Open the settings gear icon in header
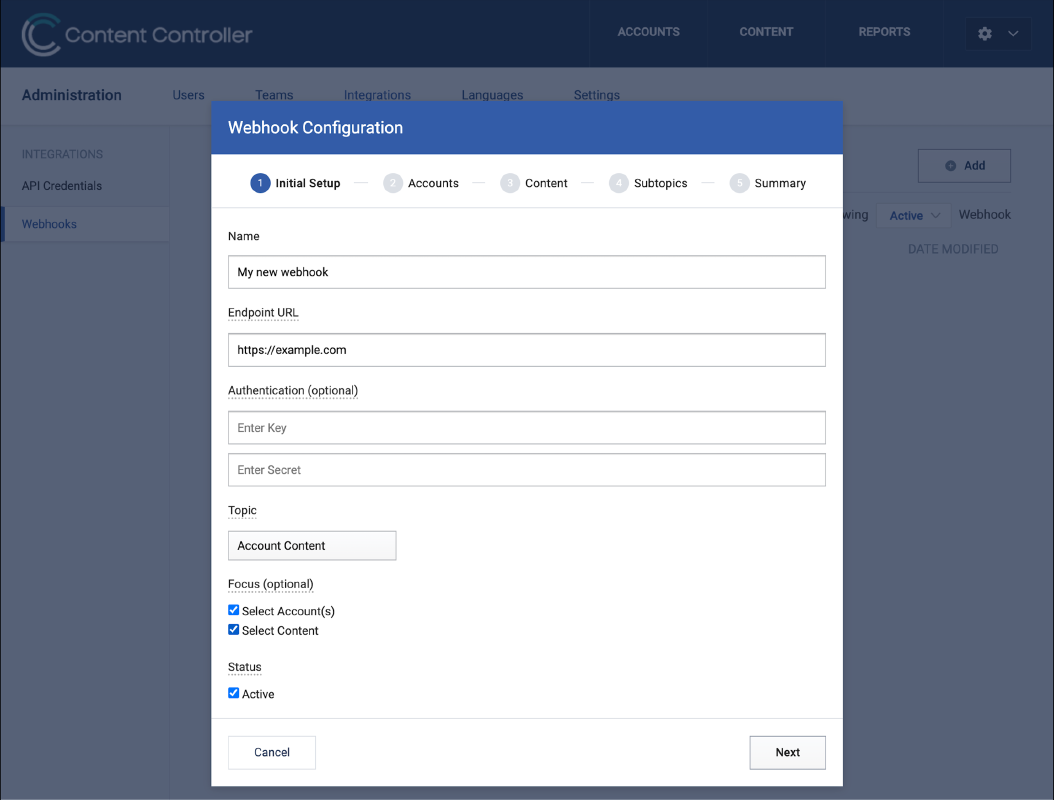Screen dimensions: 1054x800 coord(985,34)
